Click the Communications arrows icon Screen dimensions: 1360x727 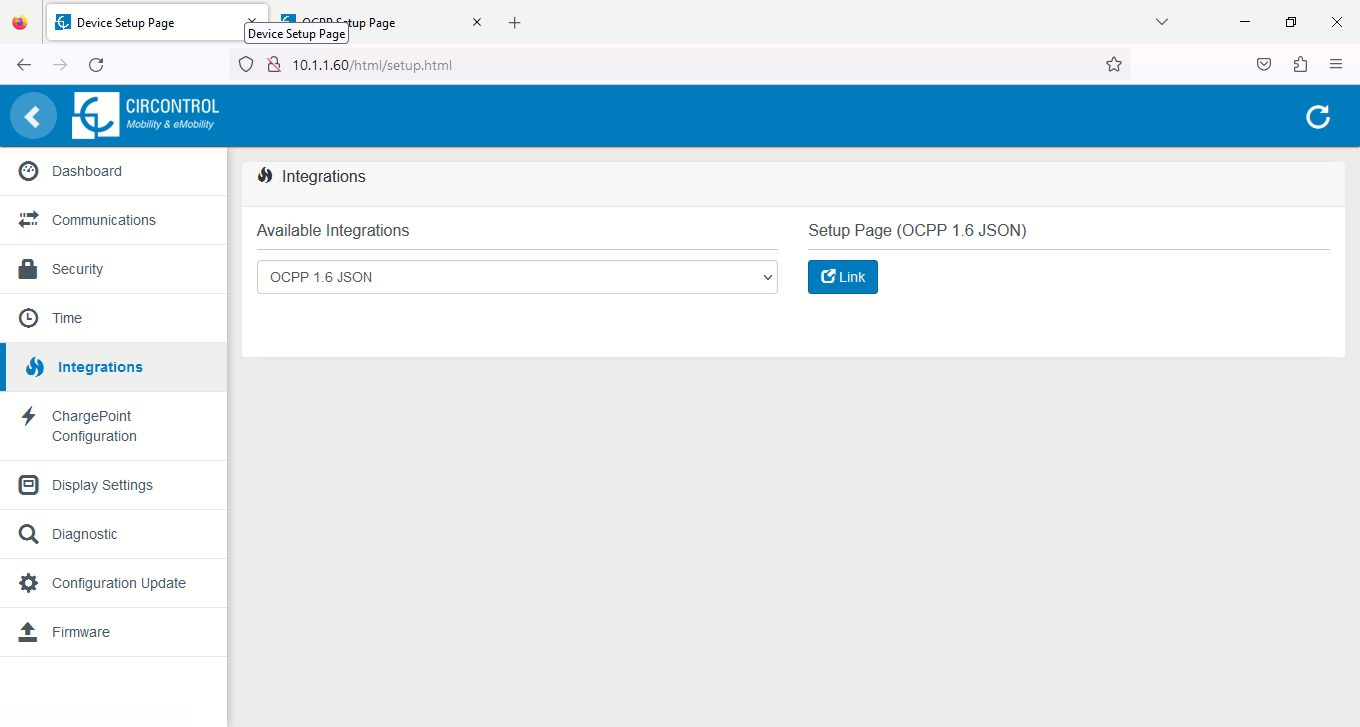(x=29, y=220)
